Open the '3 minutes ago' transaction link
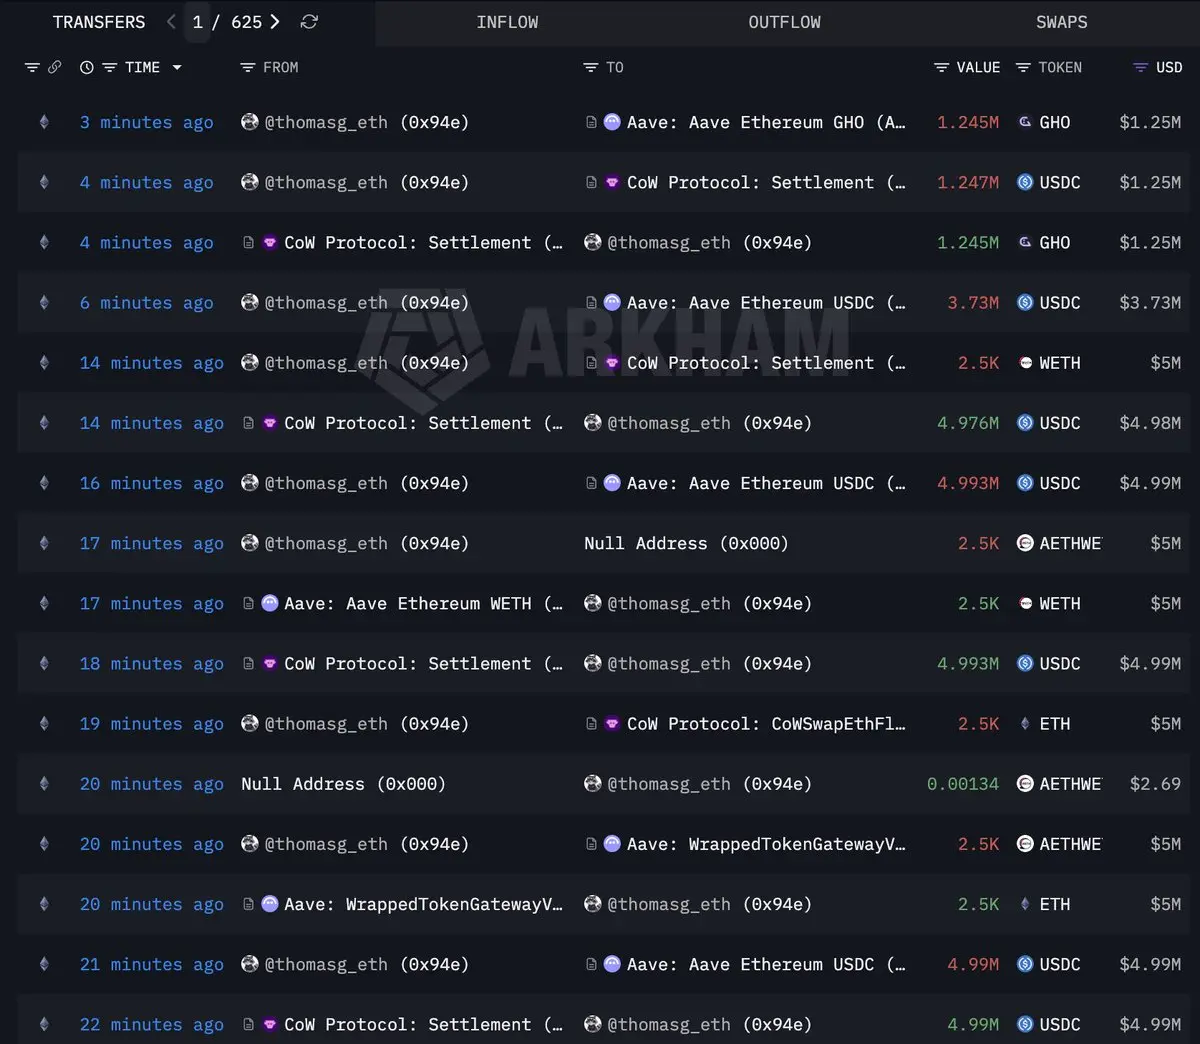Screen dimensions: 1200x1044 [147, 122]
